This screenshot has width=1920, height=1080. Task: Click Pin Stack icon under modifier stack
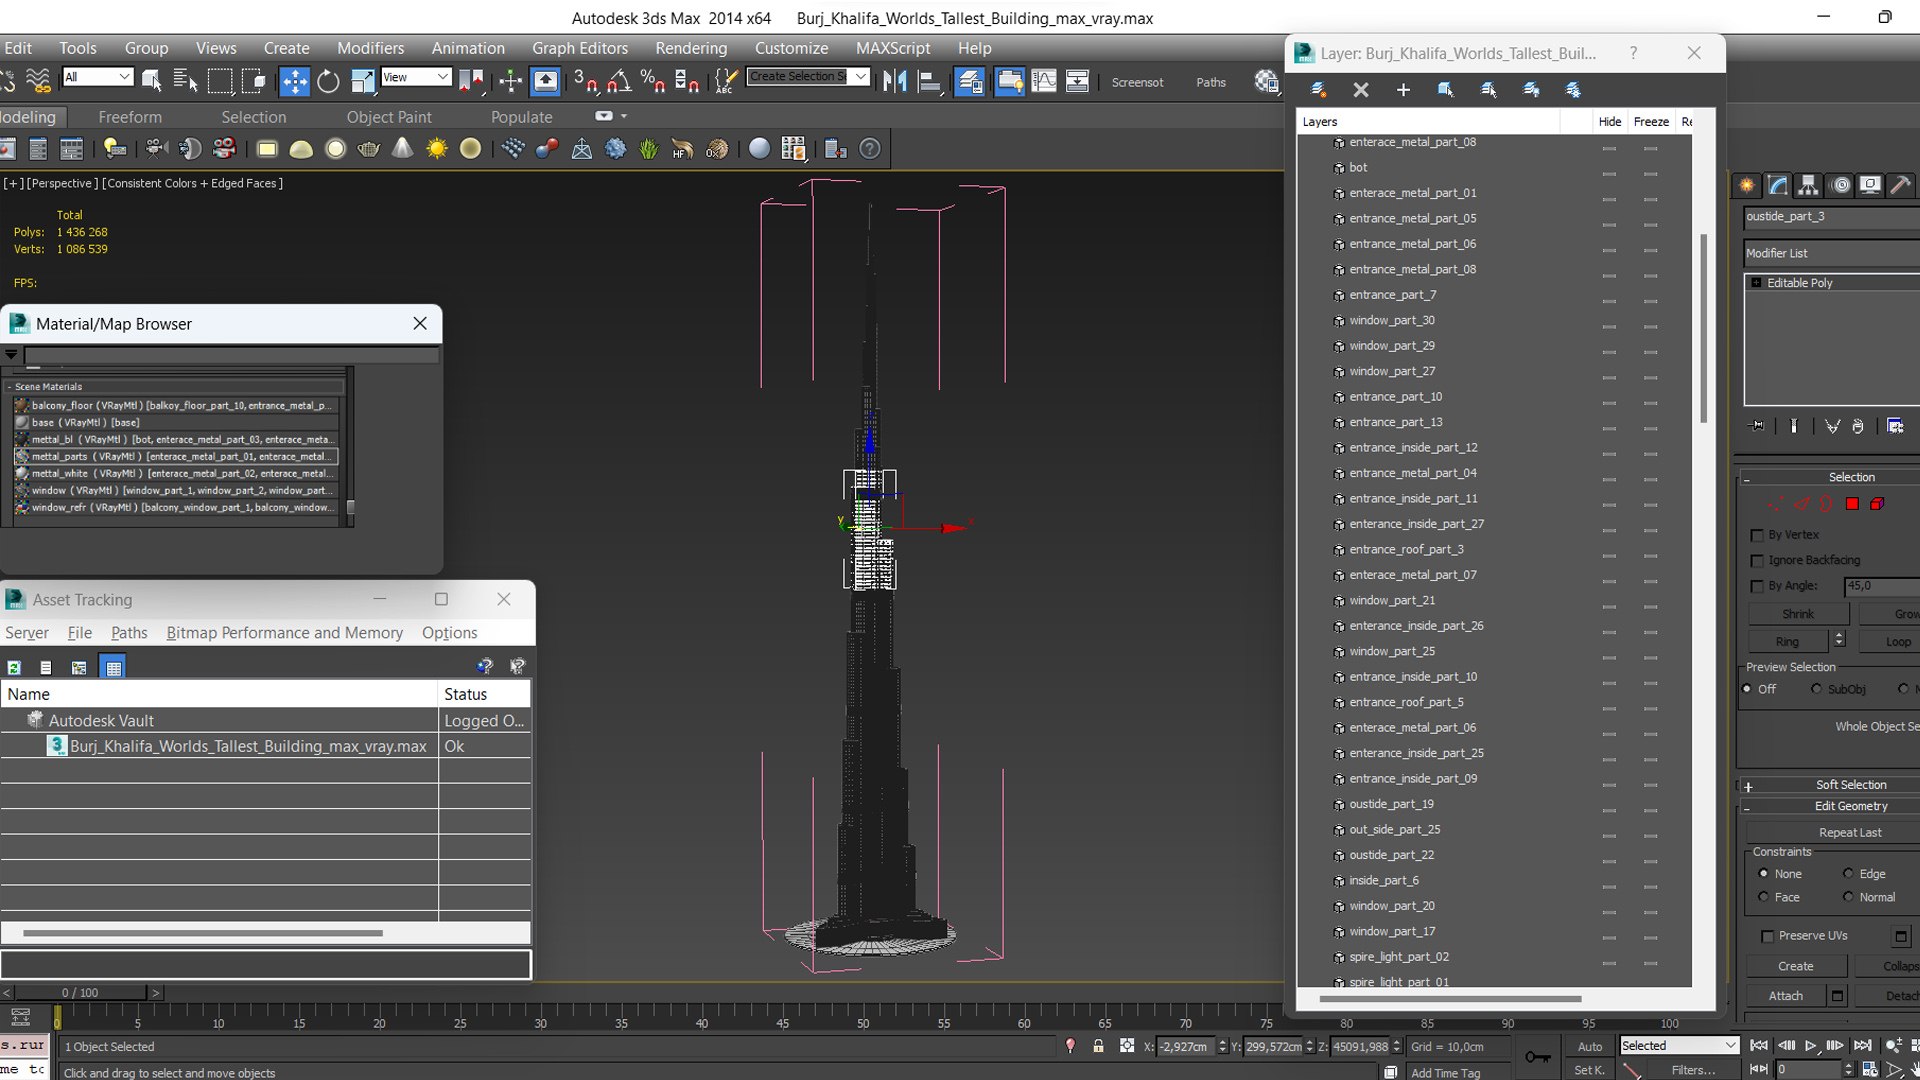[1757, 426]
